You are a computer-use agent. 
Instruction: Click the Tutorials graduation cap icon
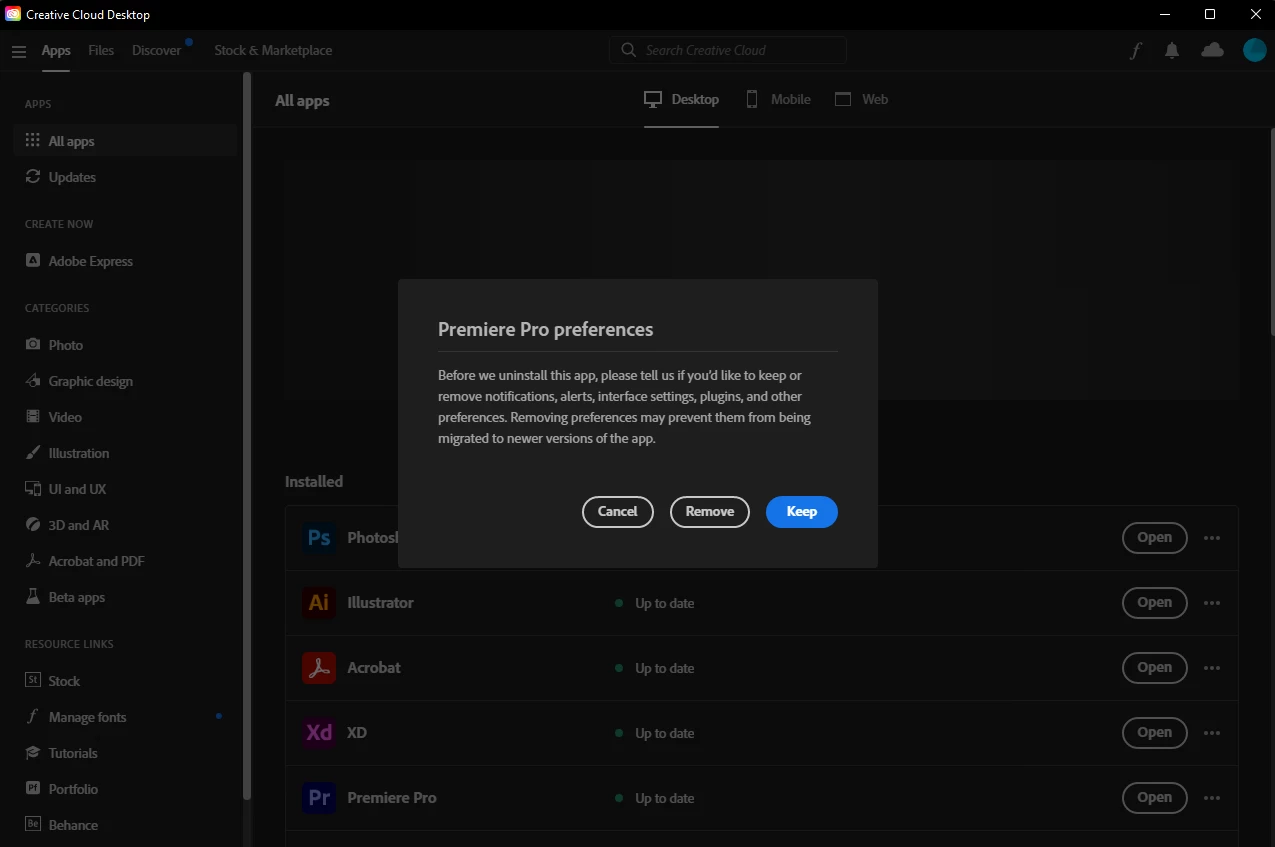coord(33,753)
